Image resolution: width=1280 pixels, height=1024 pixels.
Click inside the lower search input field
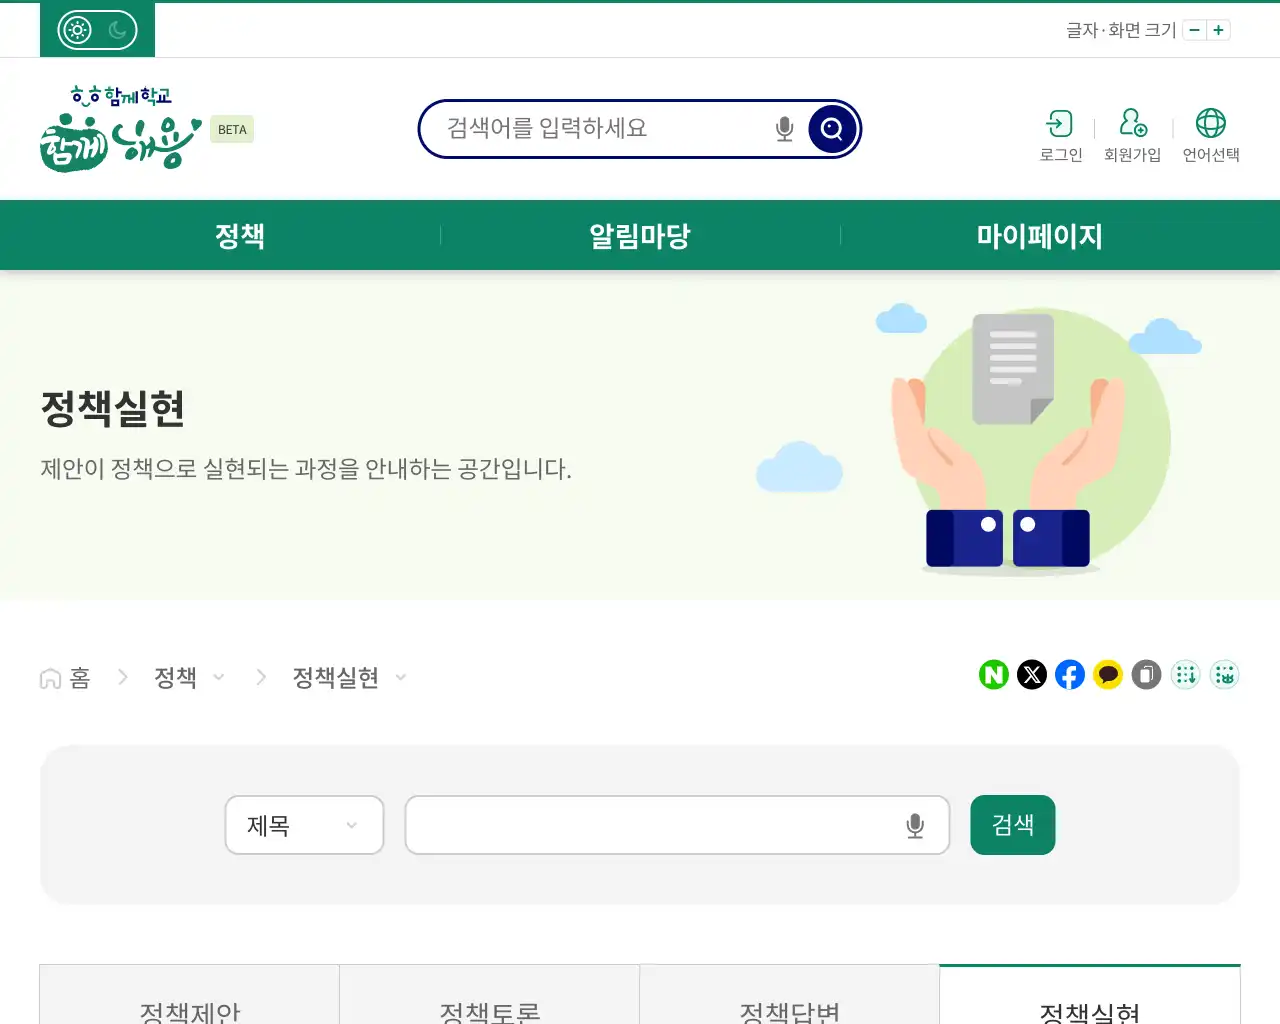pos(660,825)
